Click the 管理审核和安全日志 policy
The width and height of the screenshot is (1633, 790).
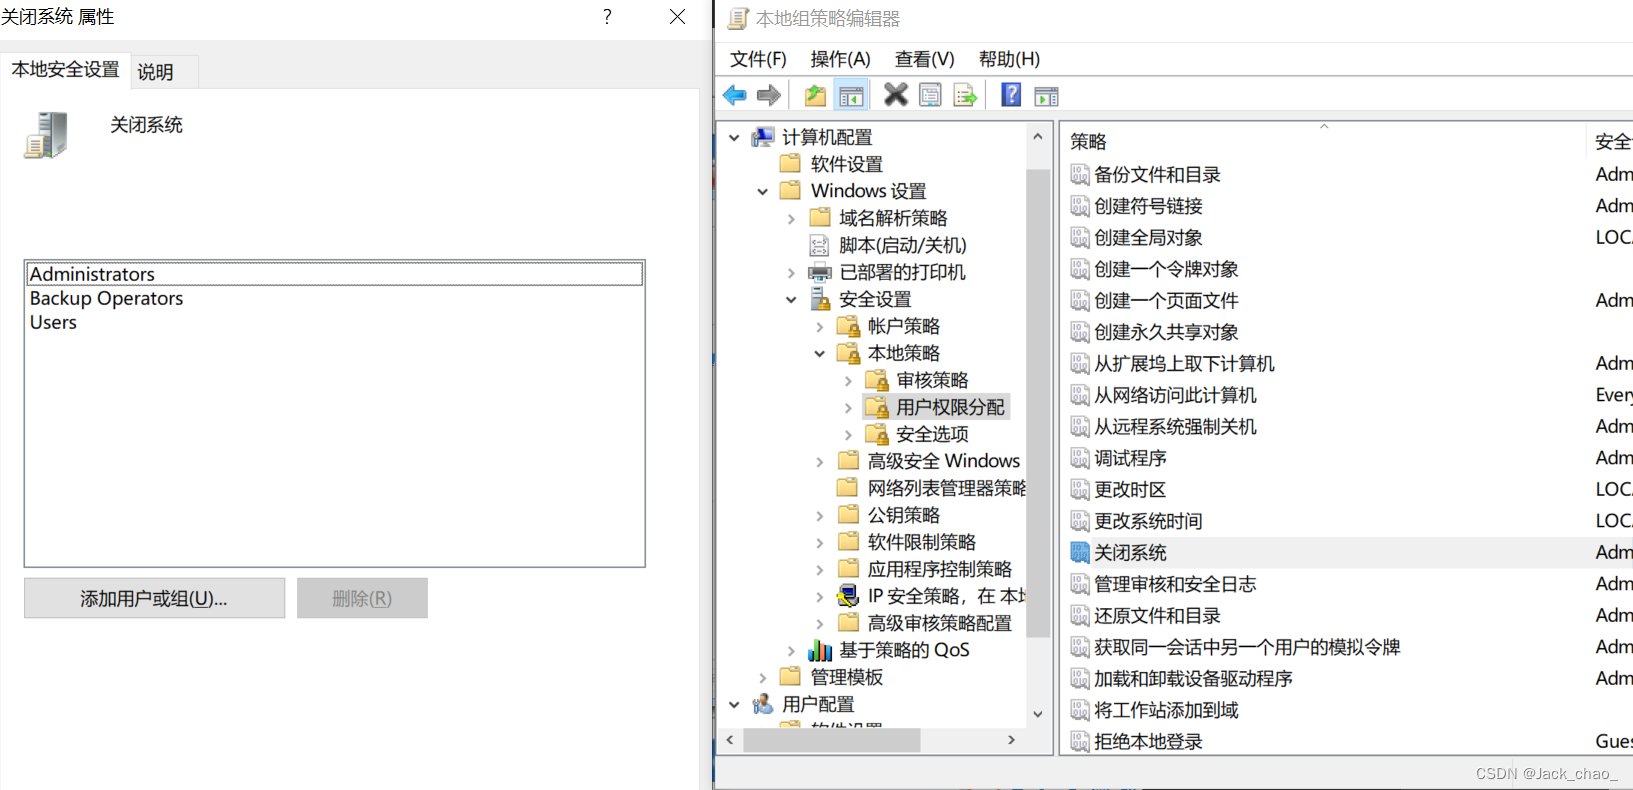(x=1174, y=584)
